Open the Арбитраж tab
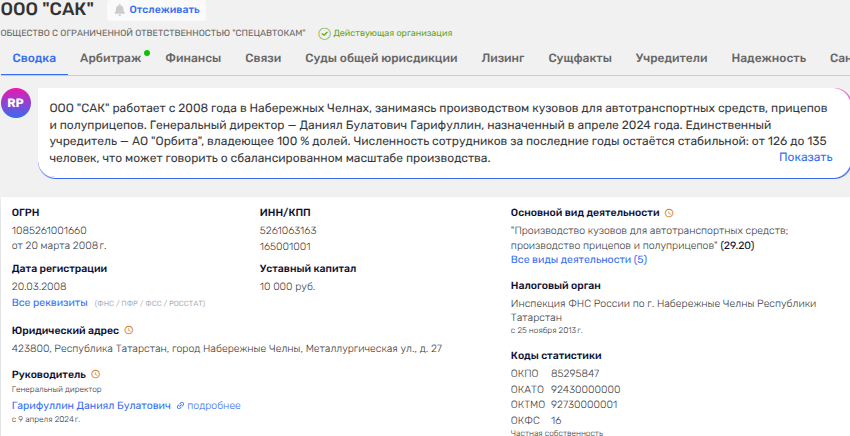Image resolution: width=850 pixels, height=436 pixels. coord(110,58)
